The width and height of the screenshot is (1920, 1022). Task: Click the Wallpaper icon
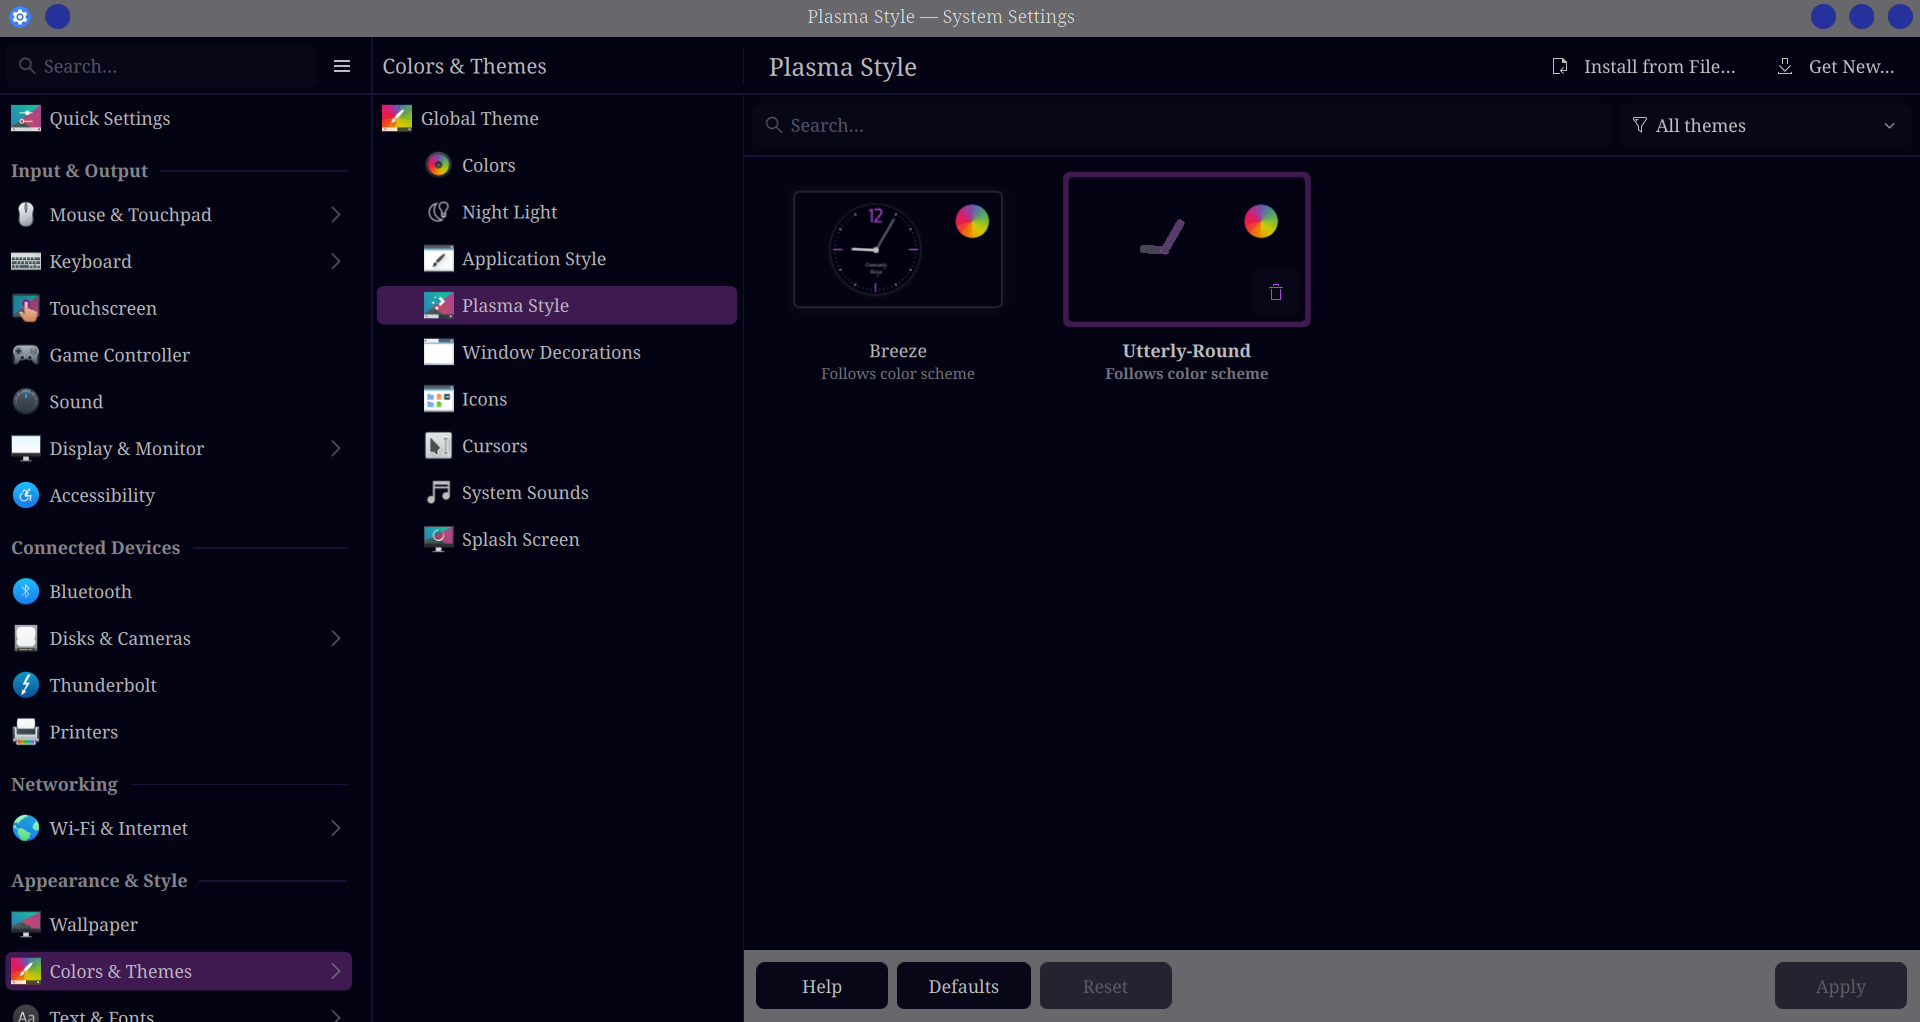[26, 924]
